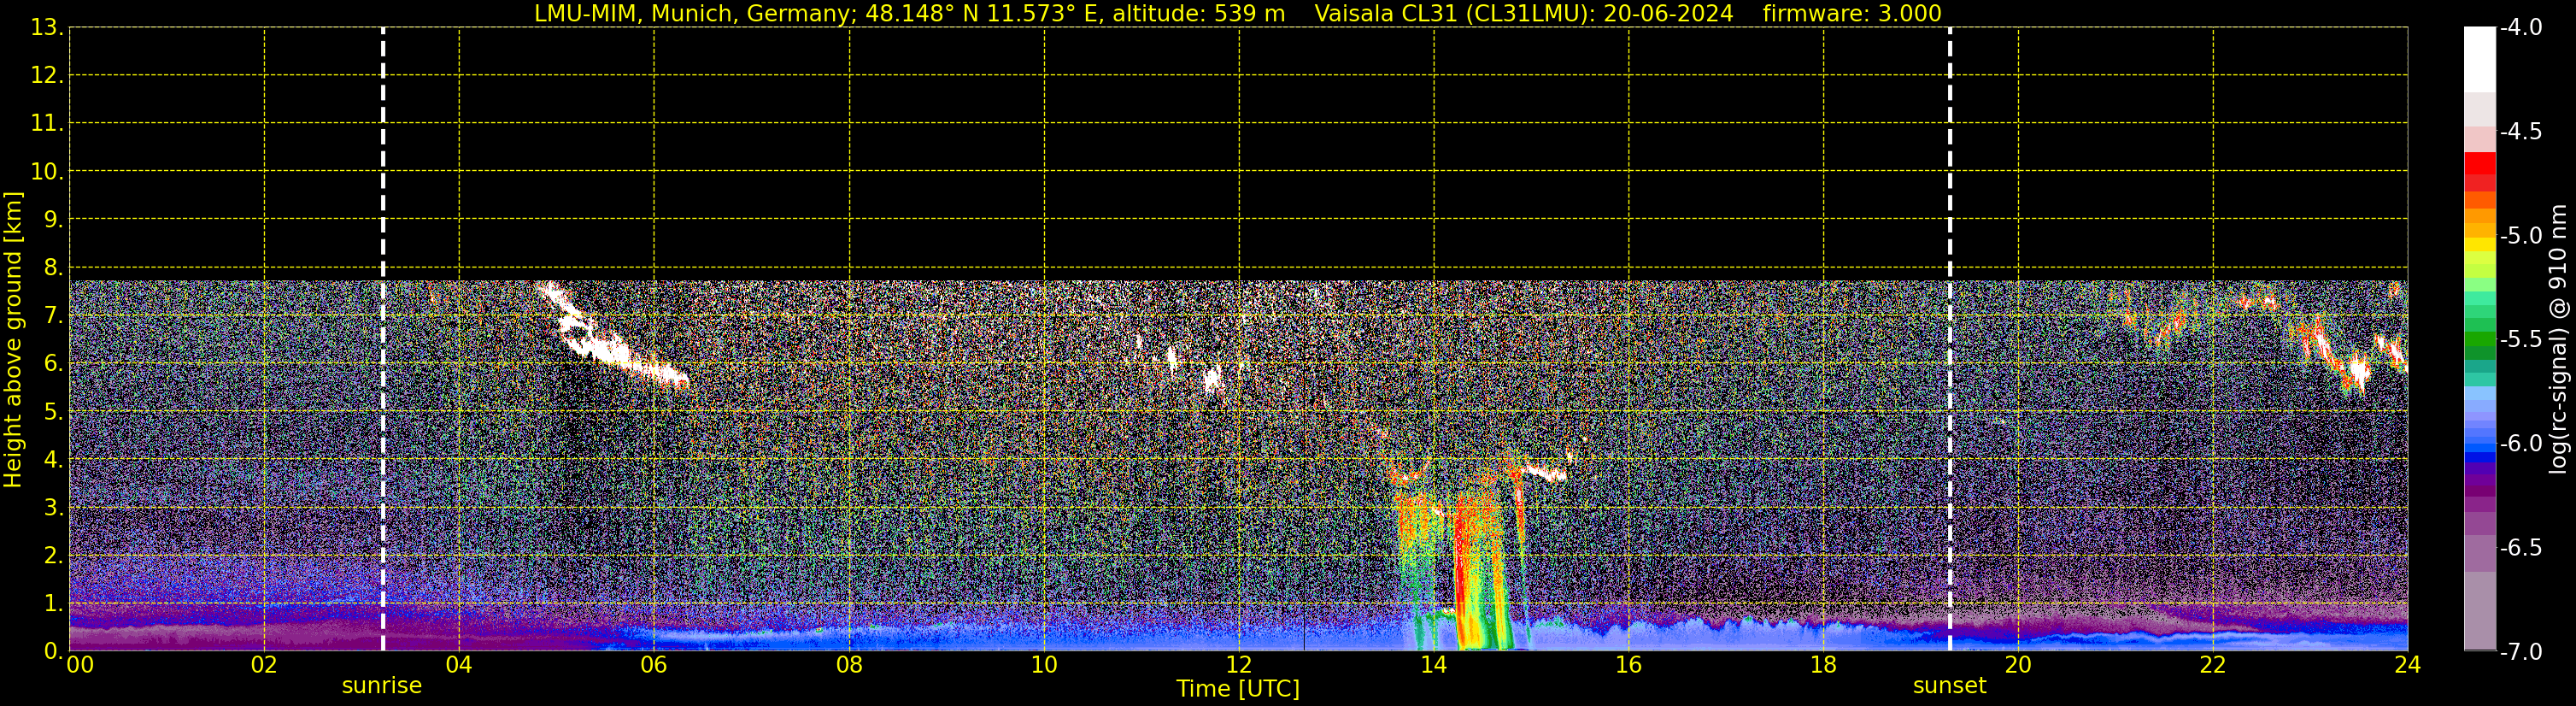This screenshot has height=706, width=2576.
Task: Click the colorbar tick label "-5.0"
Action: coord(2520,236)
